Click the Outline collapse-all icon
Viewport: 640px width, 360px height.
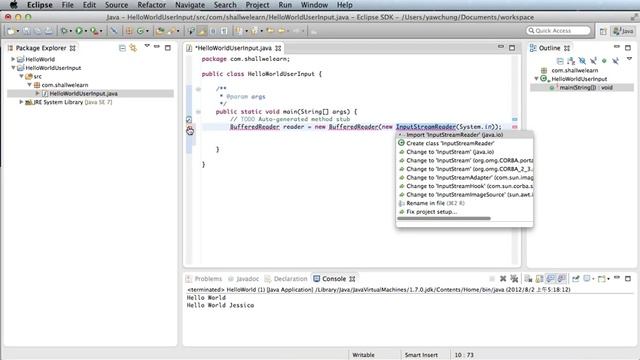click(x=560, y=61)
